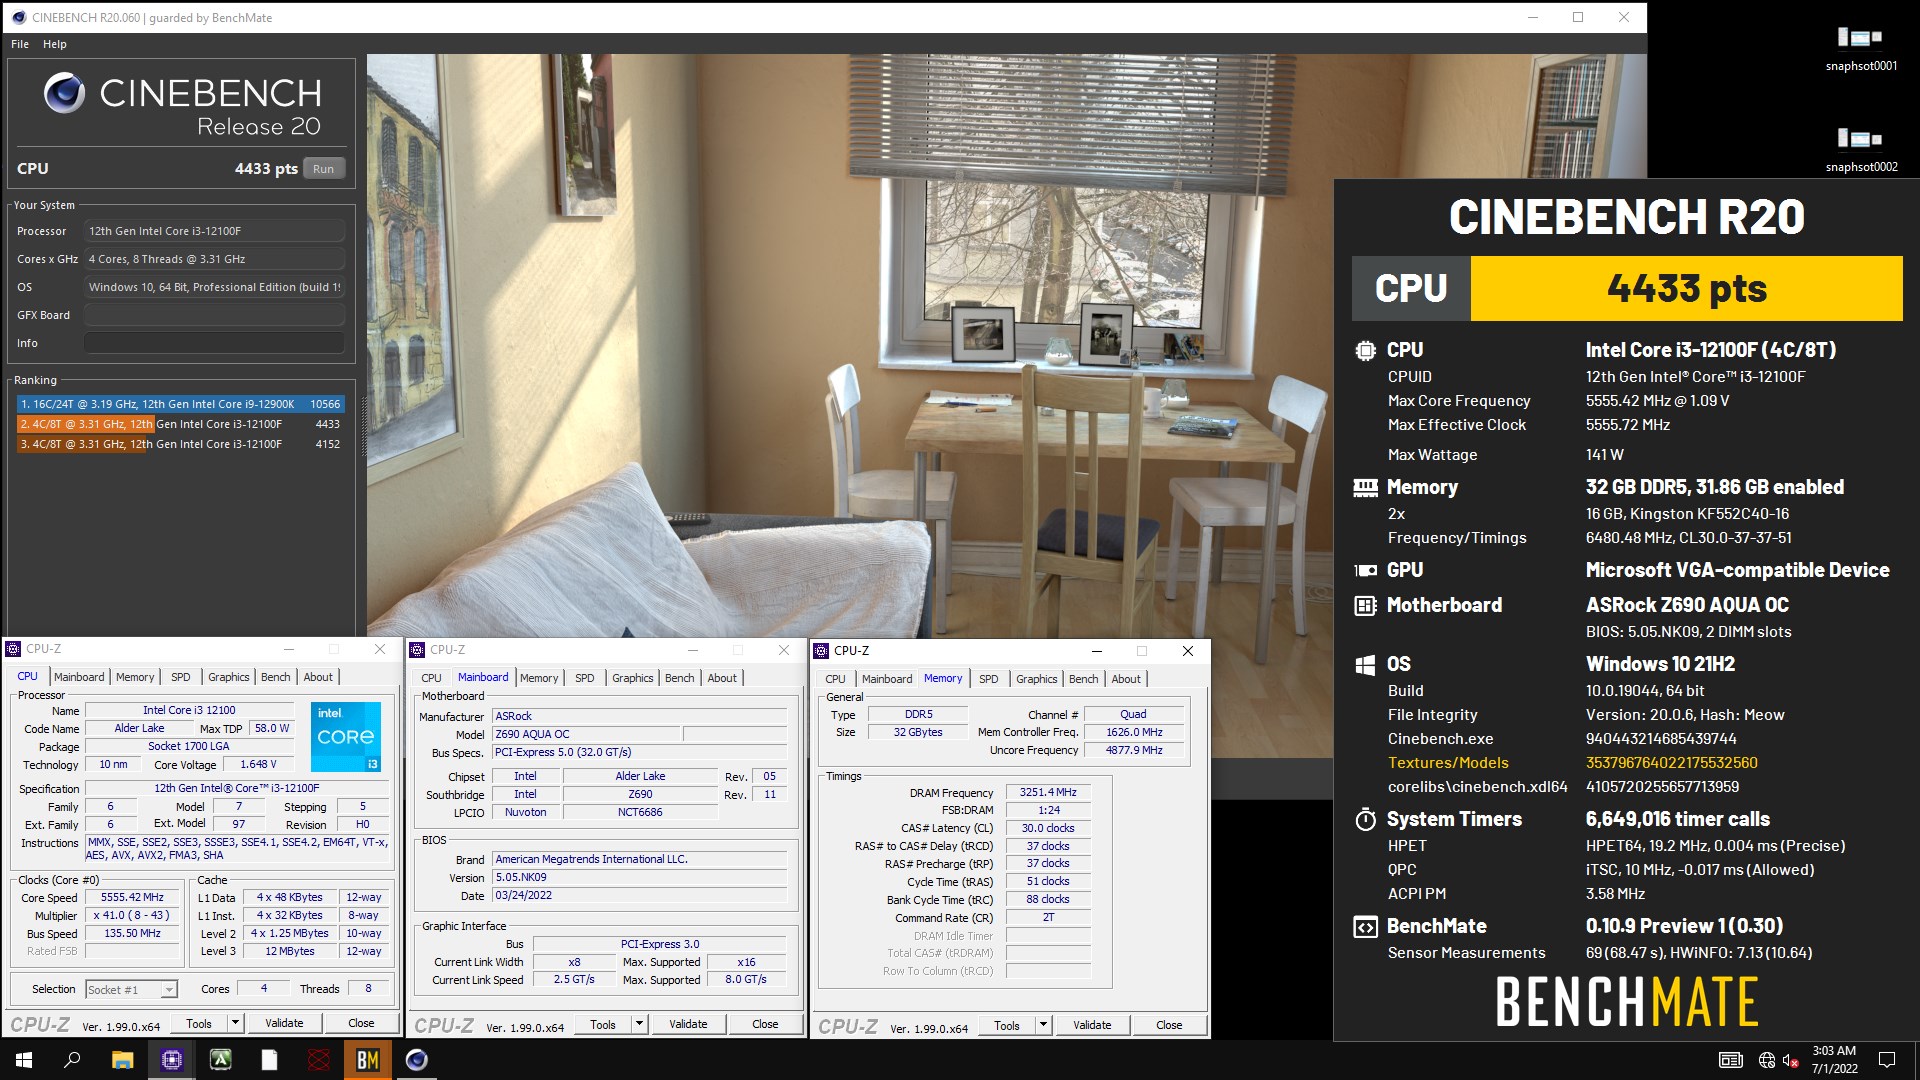The width and height of the screenshot is (1920, 1080).
Task: Click Tools button in Memory CPU-Z window
Action: coord(1007,1025)
